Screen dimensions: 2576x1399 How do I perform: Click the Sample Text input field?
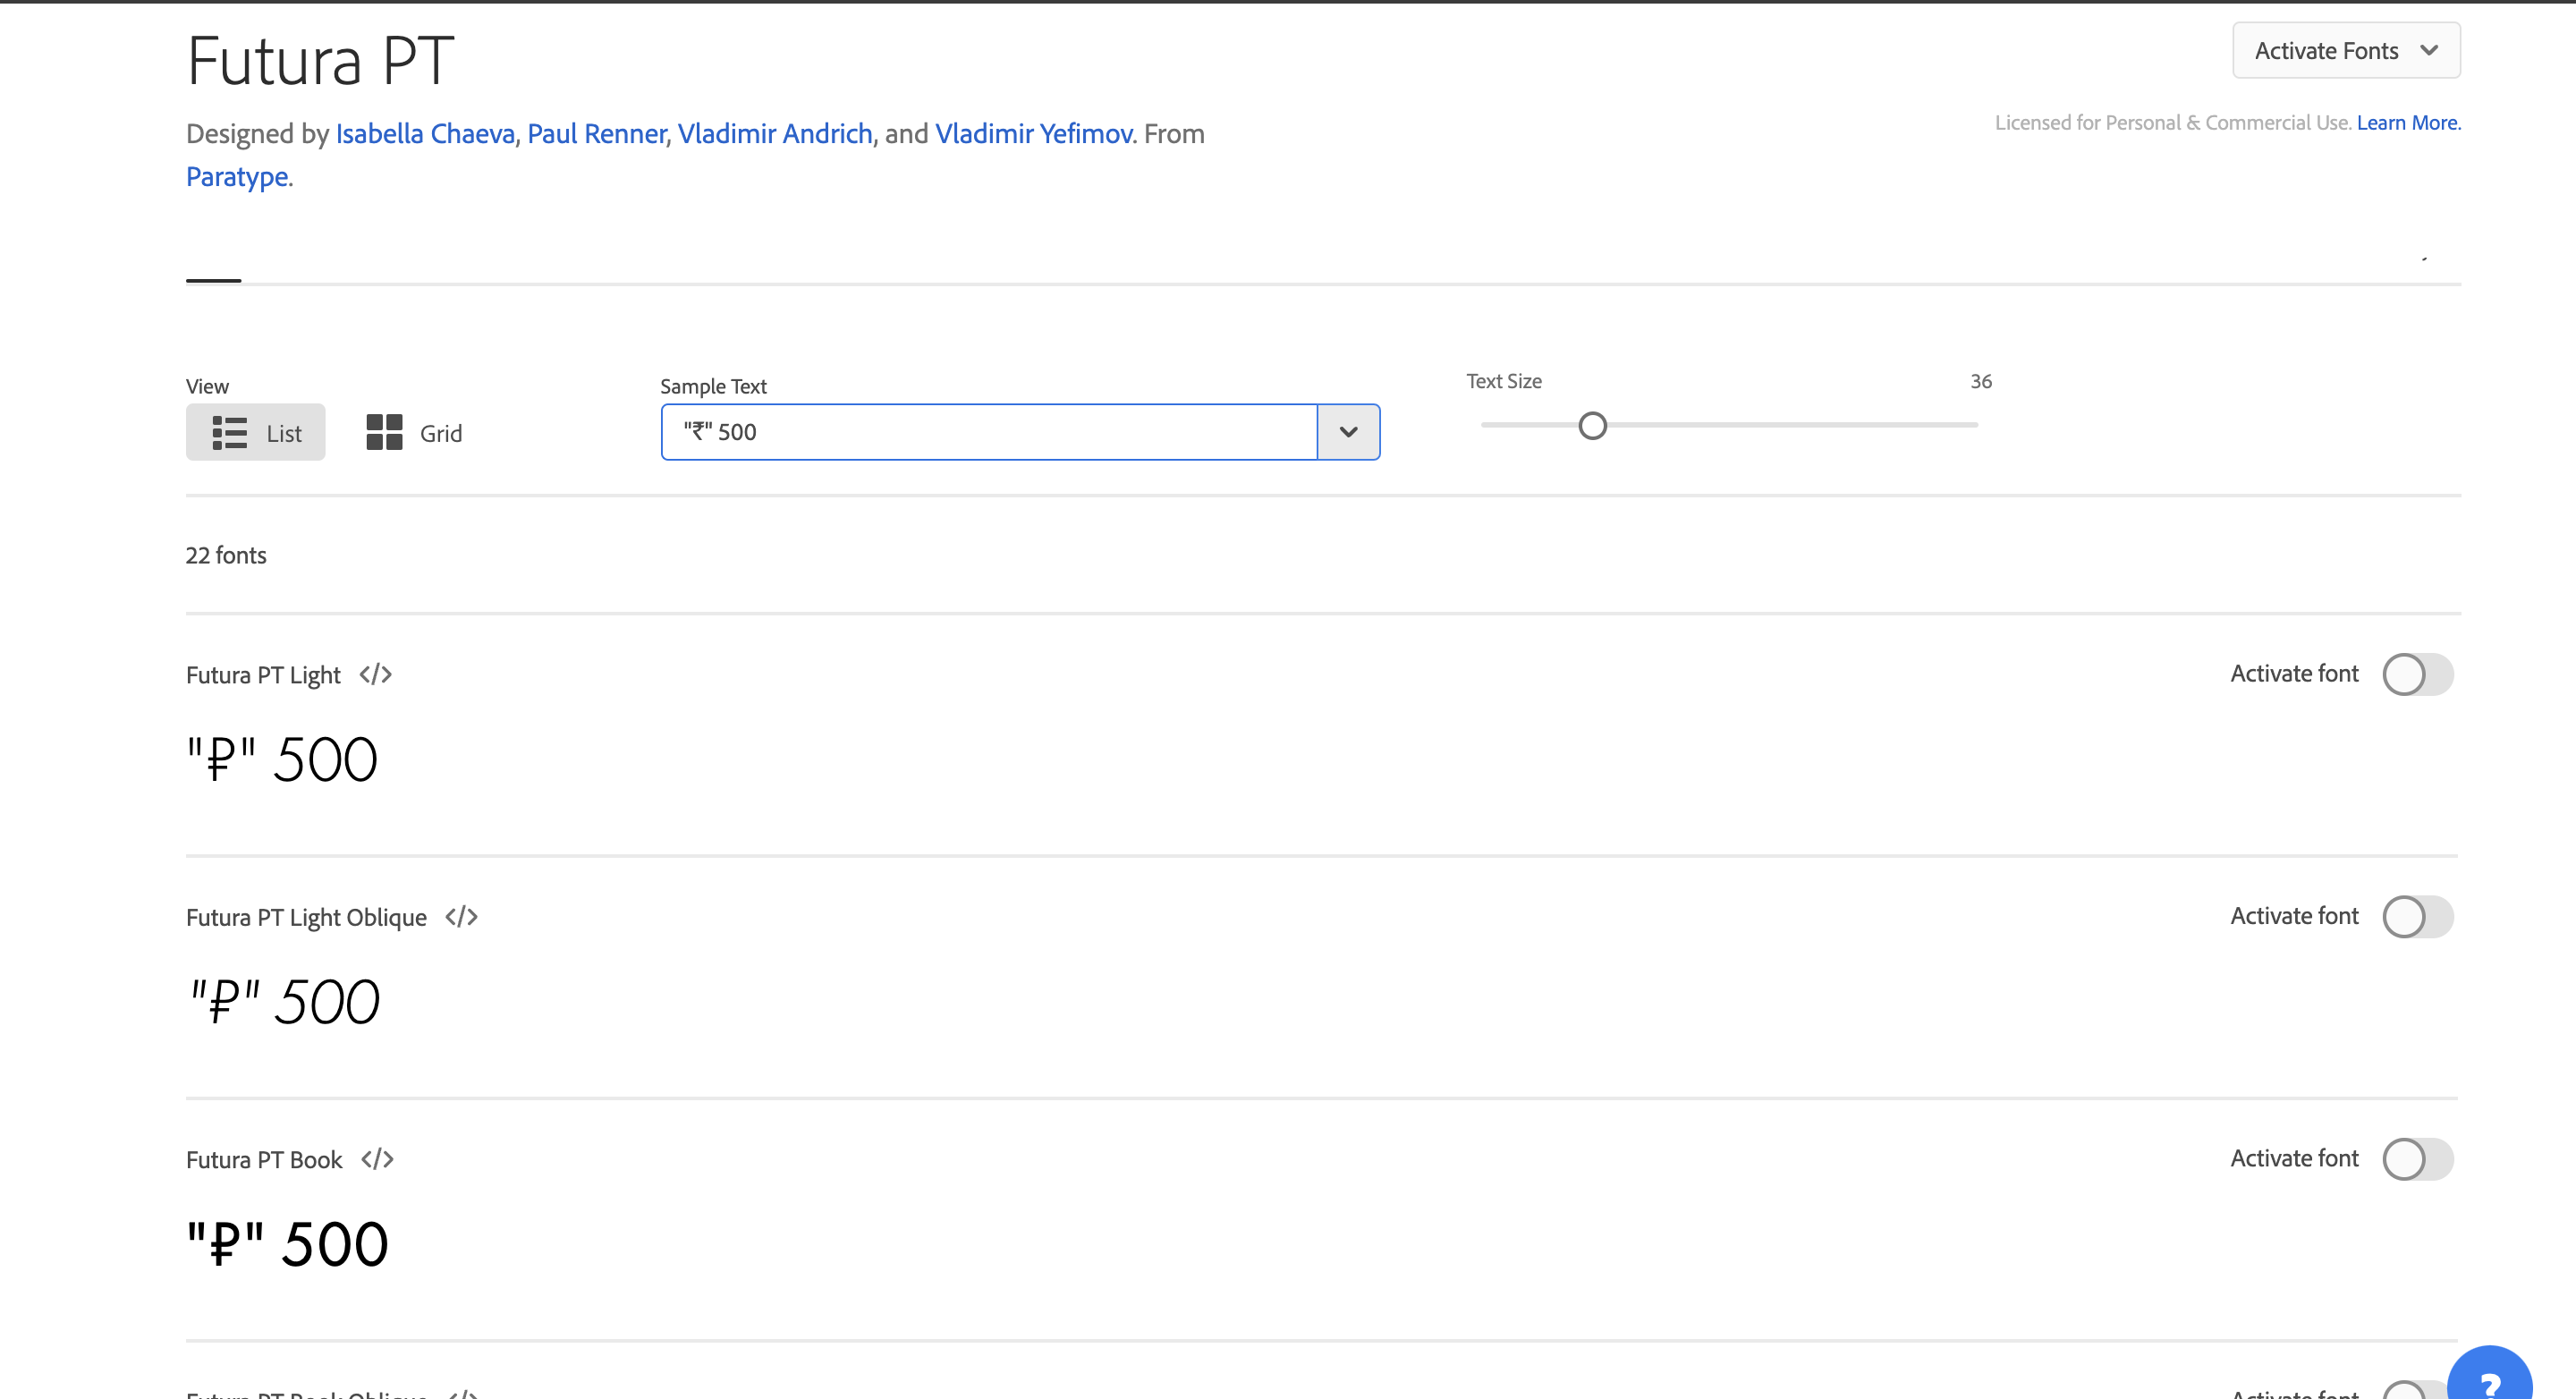click(988, 432)
